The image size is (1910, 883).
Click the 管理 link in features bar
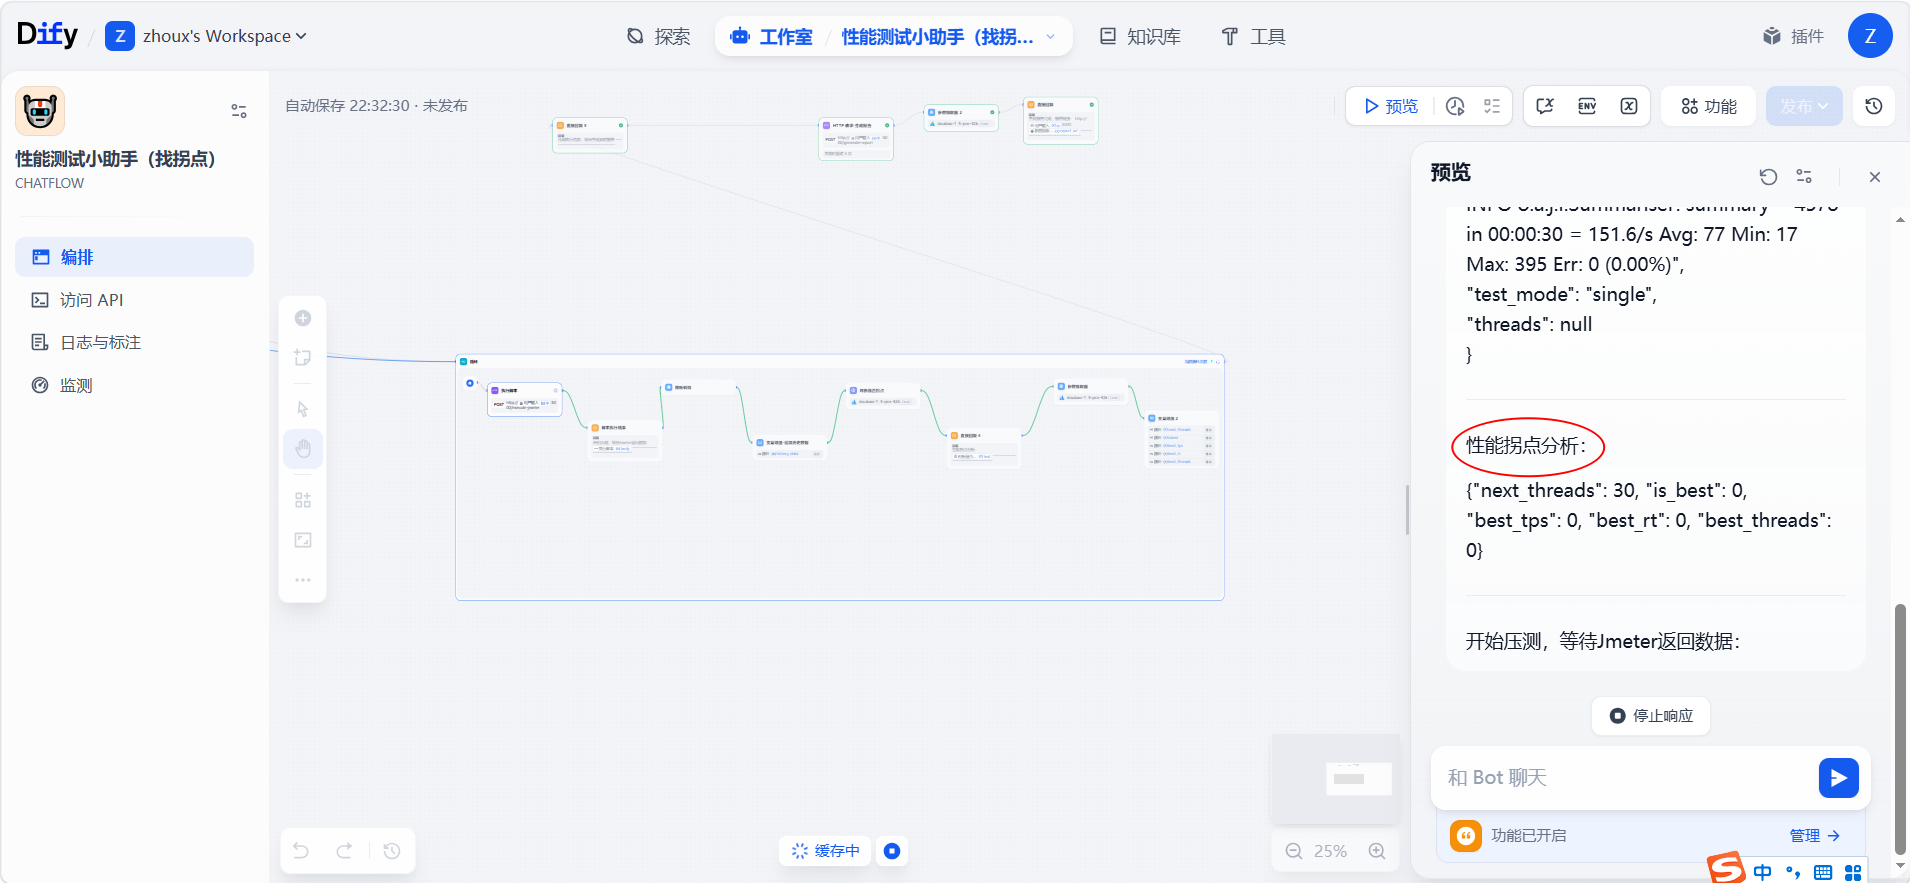click(1814, 836)
